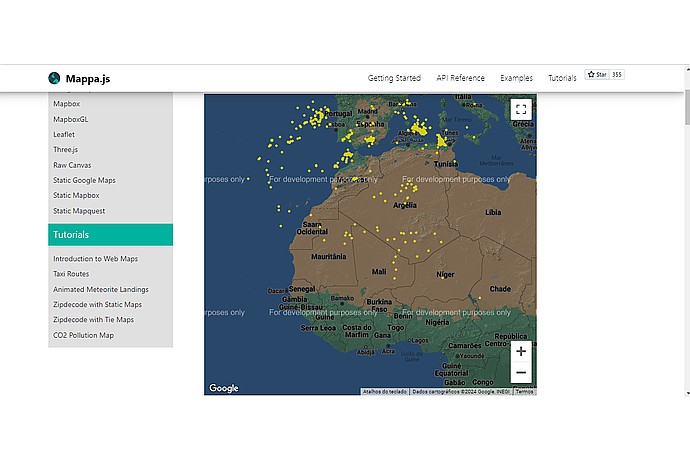The height and width of the screenshot is (460, 690).
Task: Click the Termos link on the map
Action: [x=524, y=391]
